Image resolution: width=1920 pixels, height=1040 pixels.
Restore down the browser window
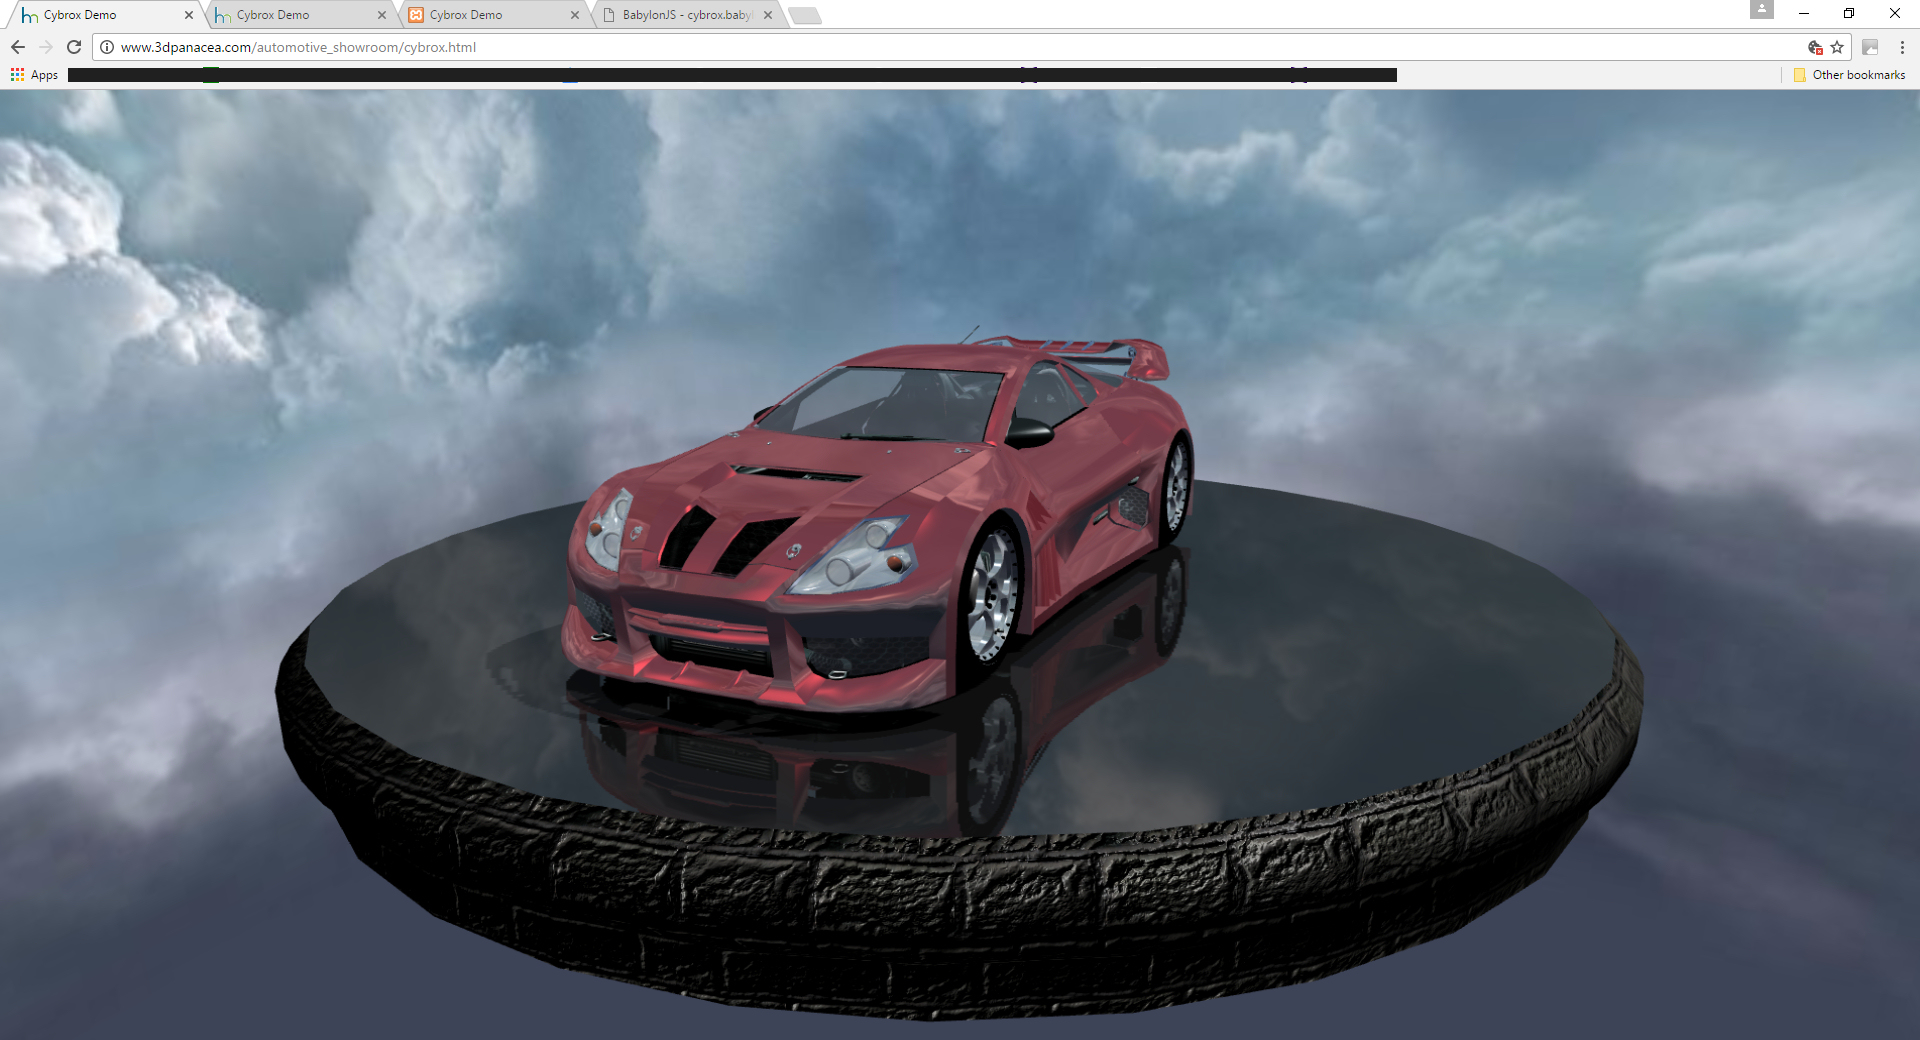click(x=1849, y=13)
